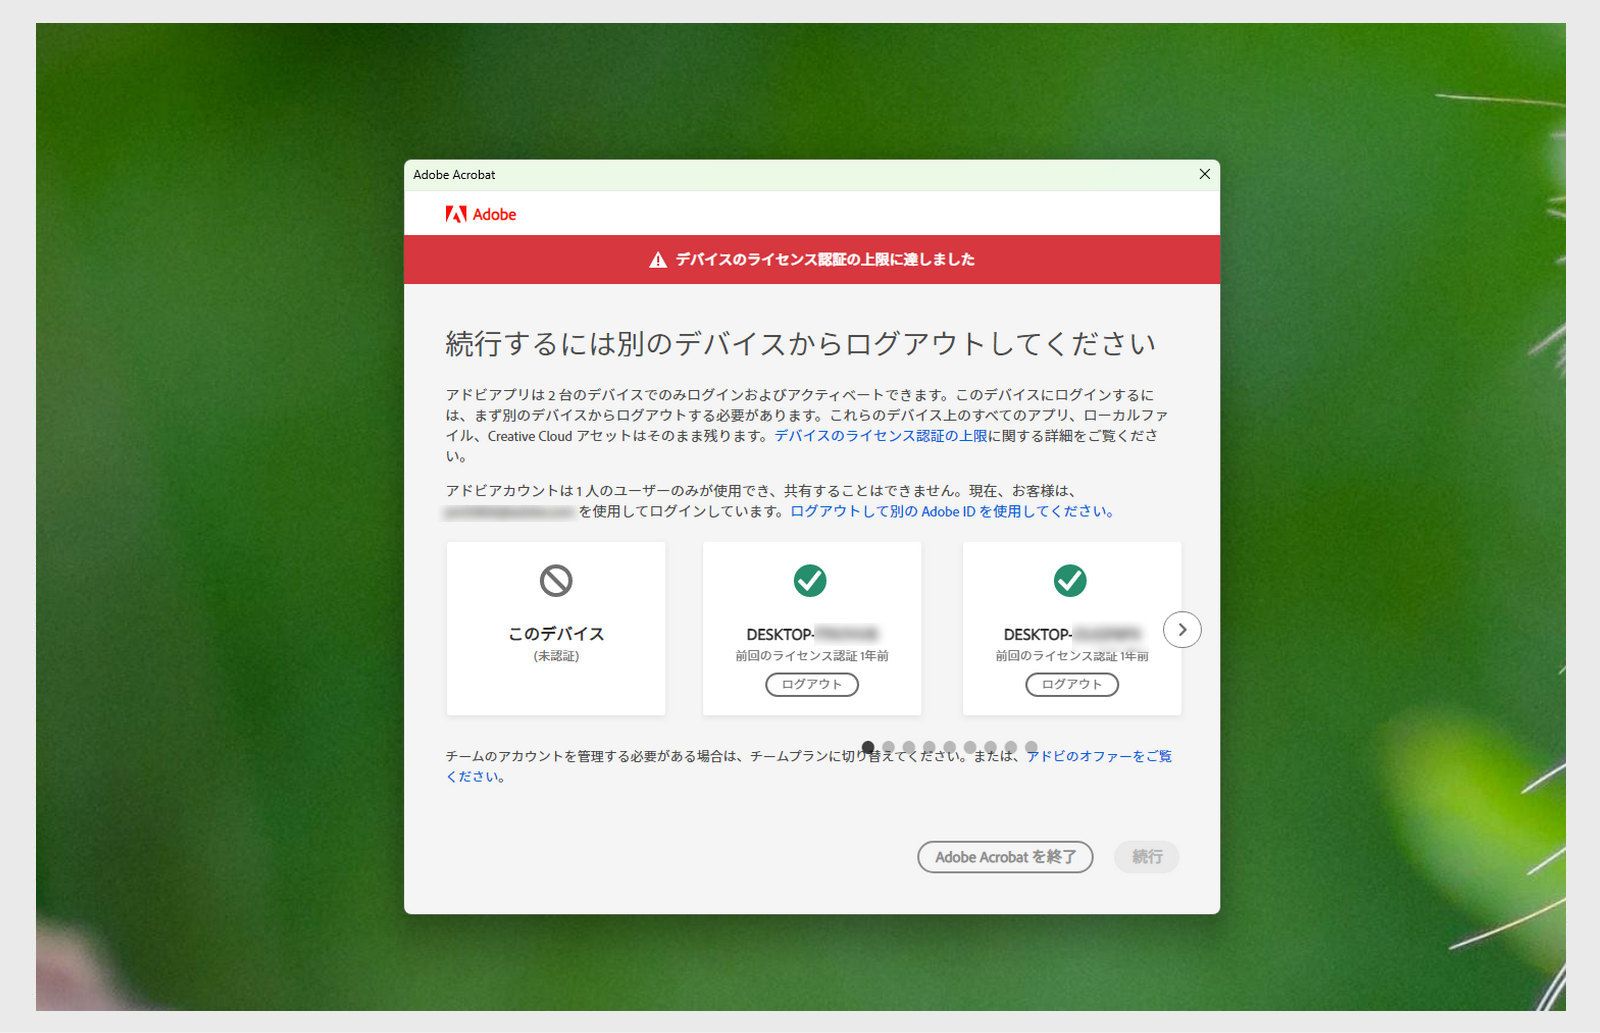This screenshot has height=1033, width=1600.
Task: Open ログアウトして別の Adobe ID を使用 link
Action: [x=951, y=511]
